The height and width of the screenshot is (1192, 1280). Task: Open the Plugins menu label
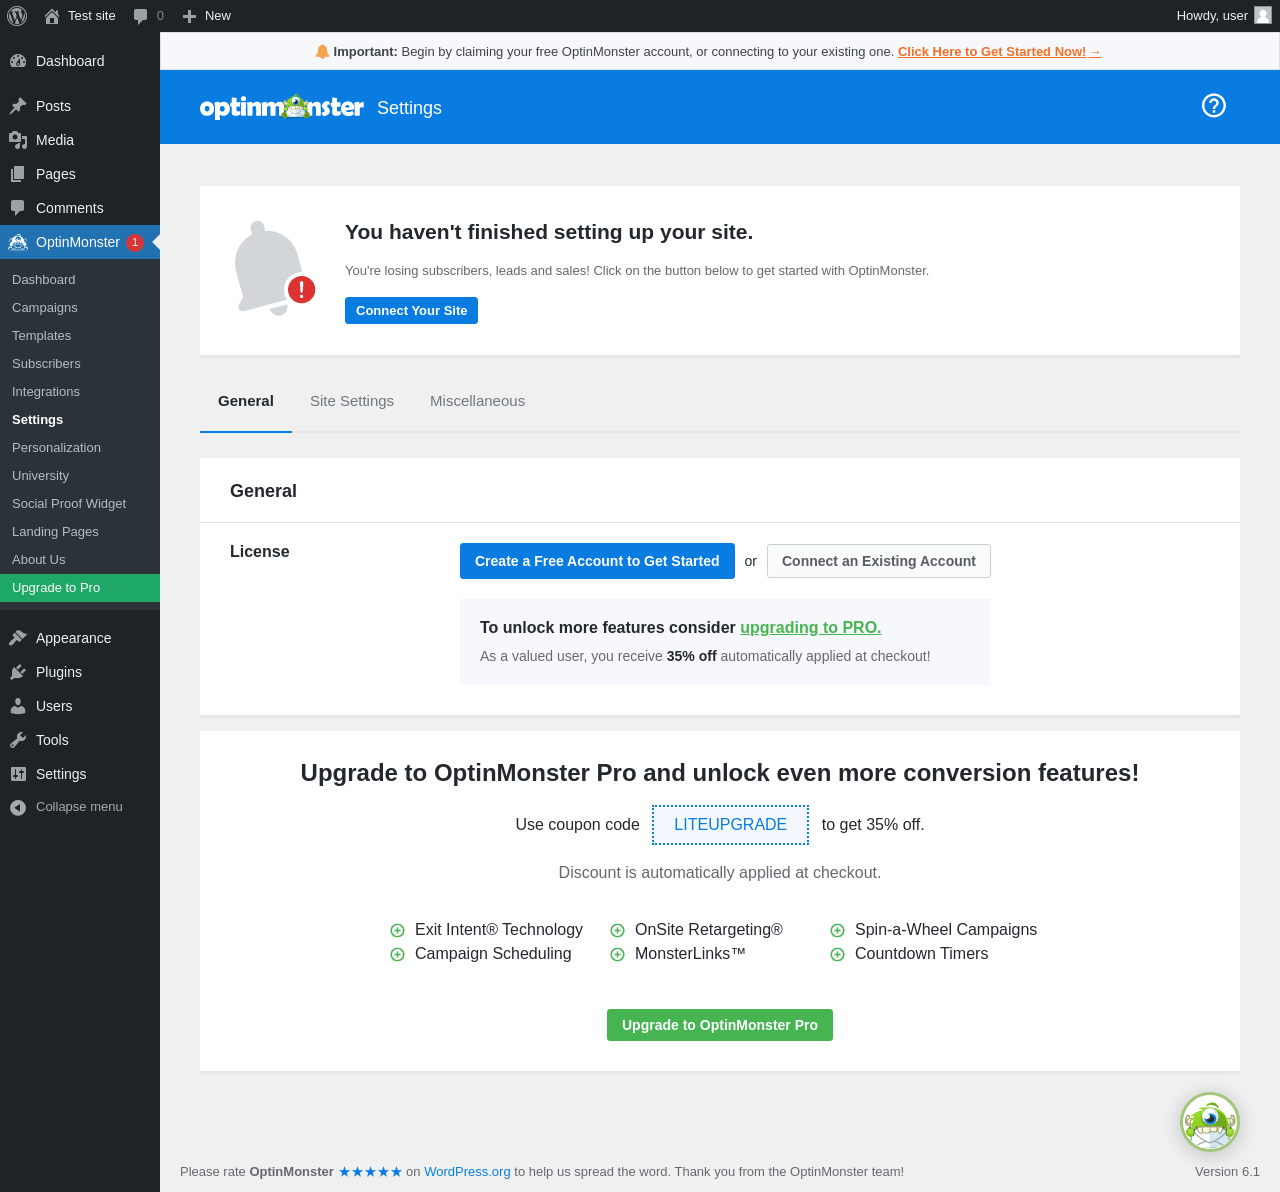[59, 672]
